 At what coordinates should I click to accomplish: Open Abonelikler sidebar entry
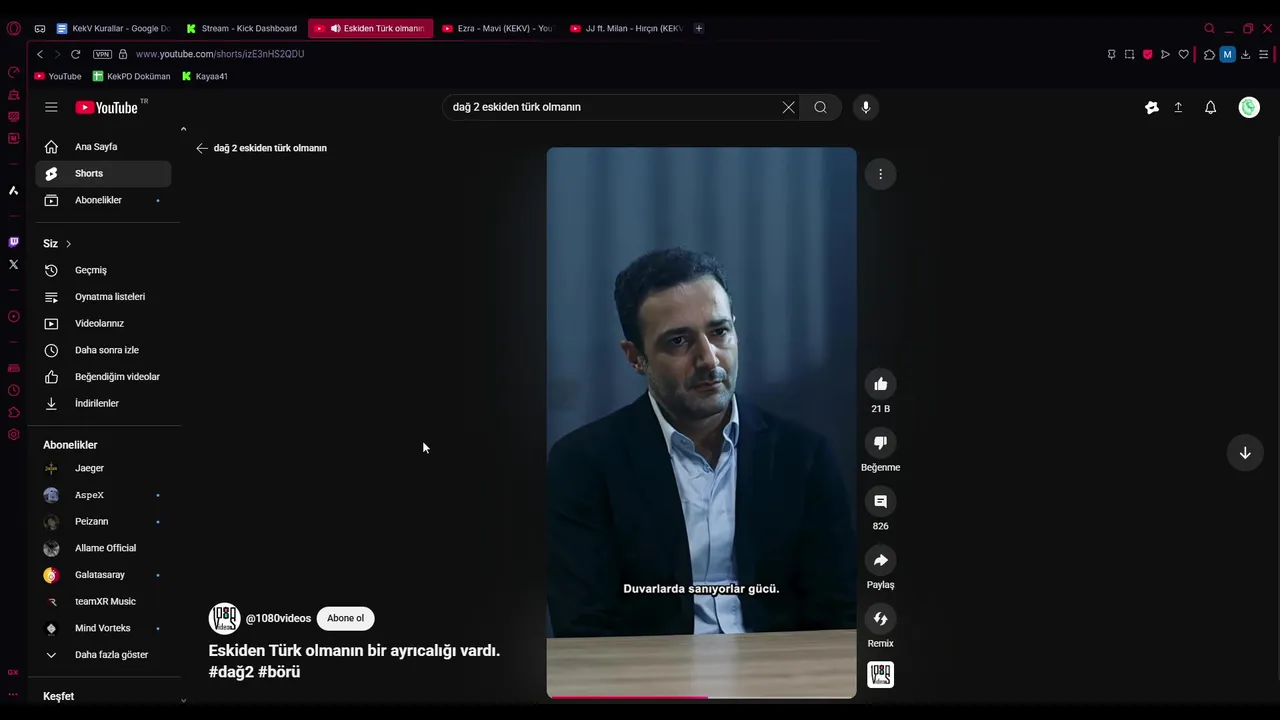(x=103, y=200)
